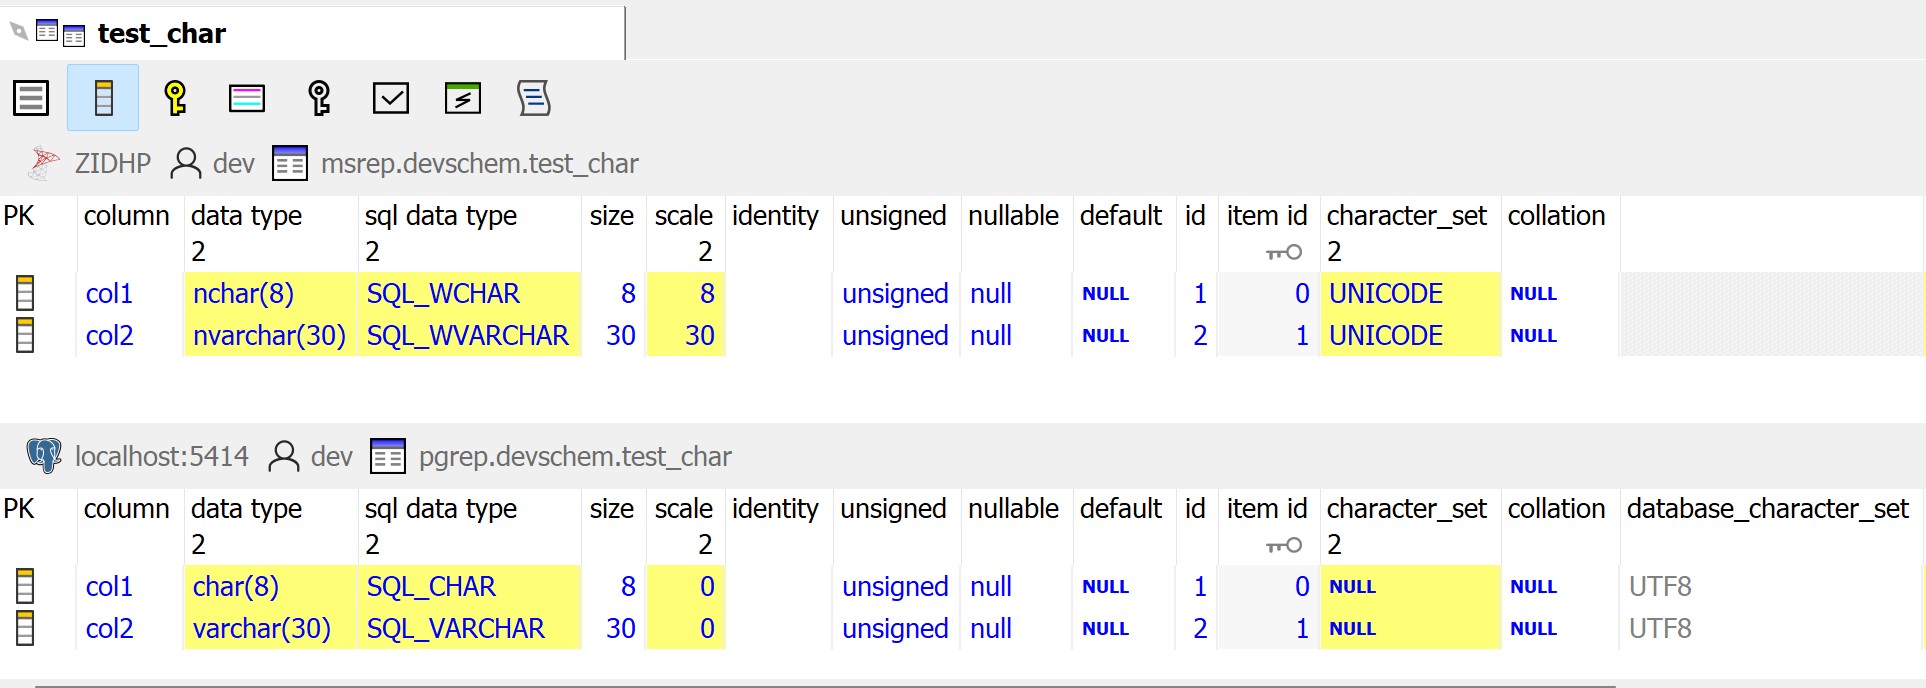Viewport: 1926px width, 688px height.
Task: Click the pin icon beside test_char tab
Action: (x=19, y=32)
